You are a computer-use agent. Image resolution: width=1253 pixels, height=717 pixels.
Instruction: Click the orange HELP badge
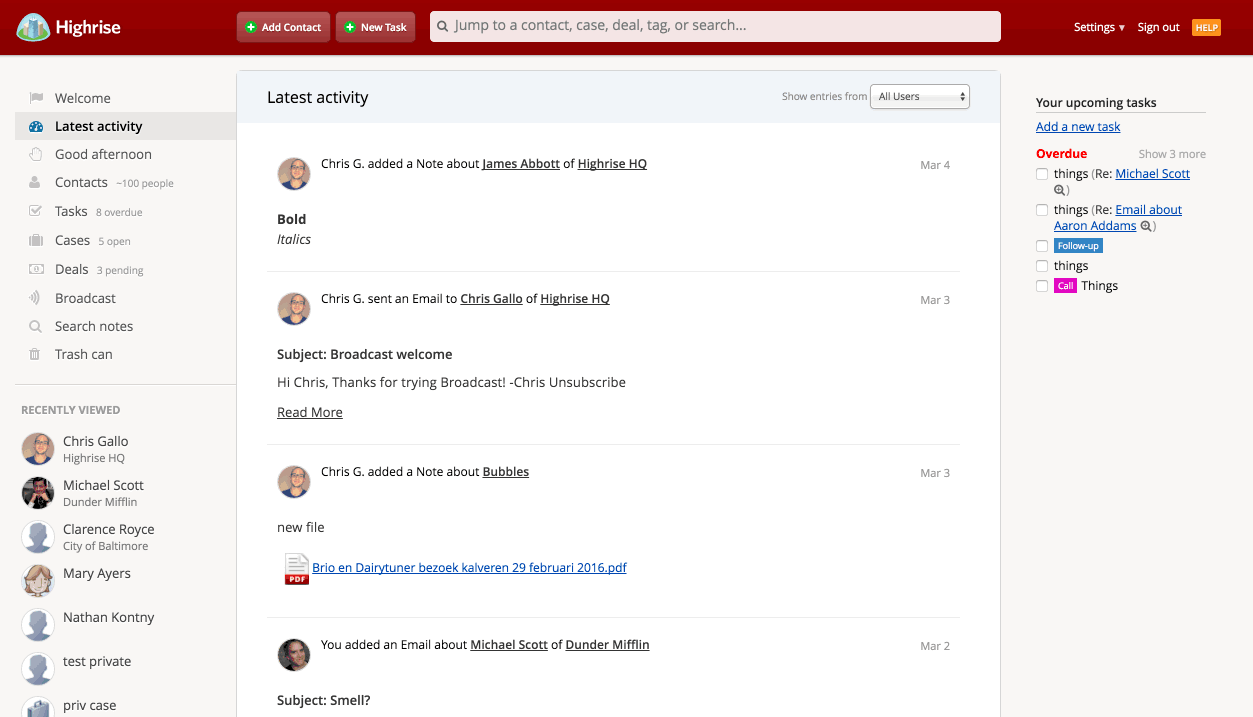point(1206,28)
